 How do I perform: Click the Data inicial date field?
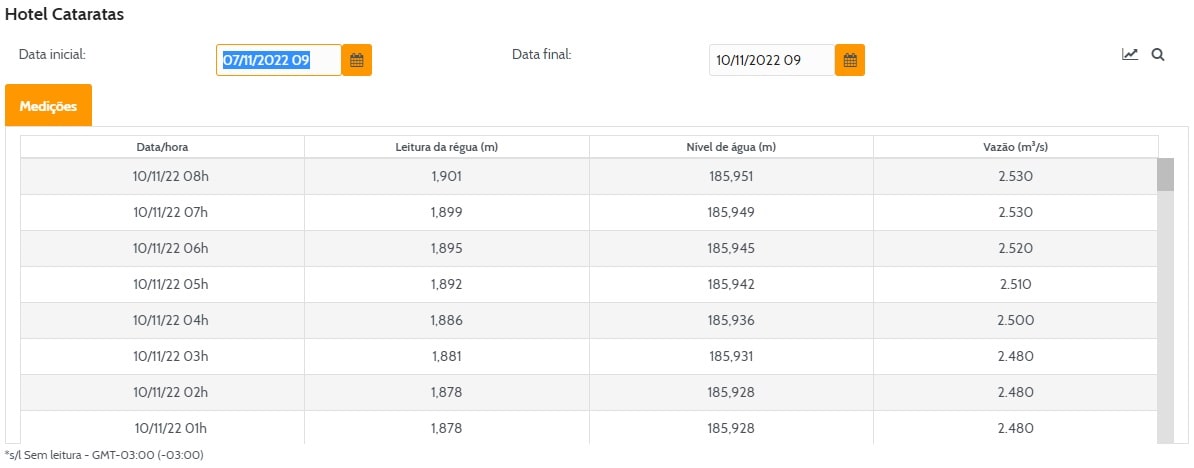point(278,60)
